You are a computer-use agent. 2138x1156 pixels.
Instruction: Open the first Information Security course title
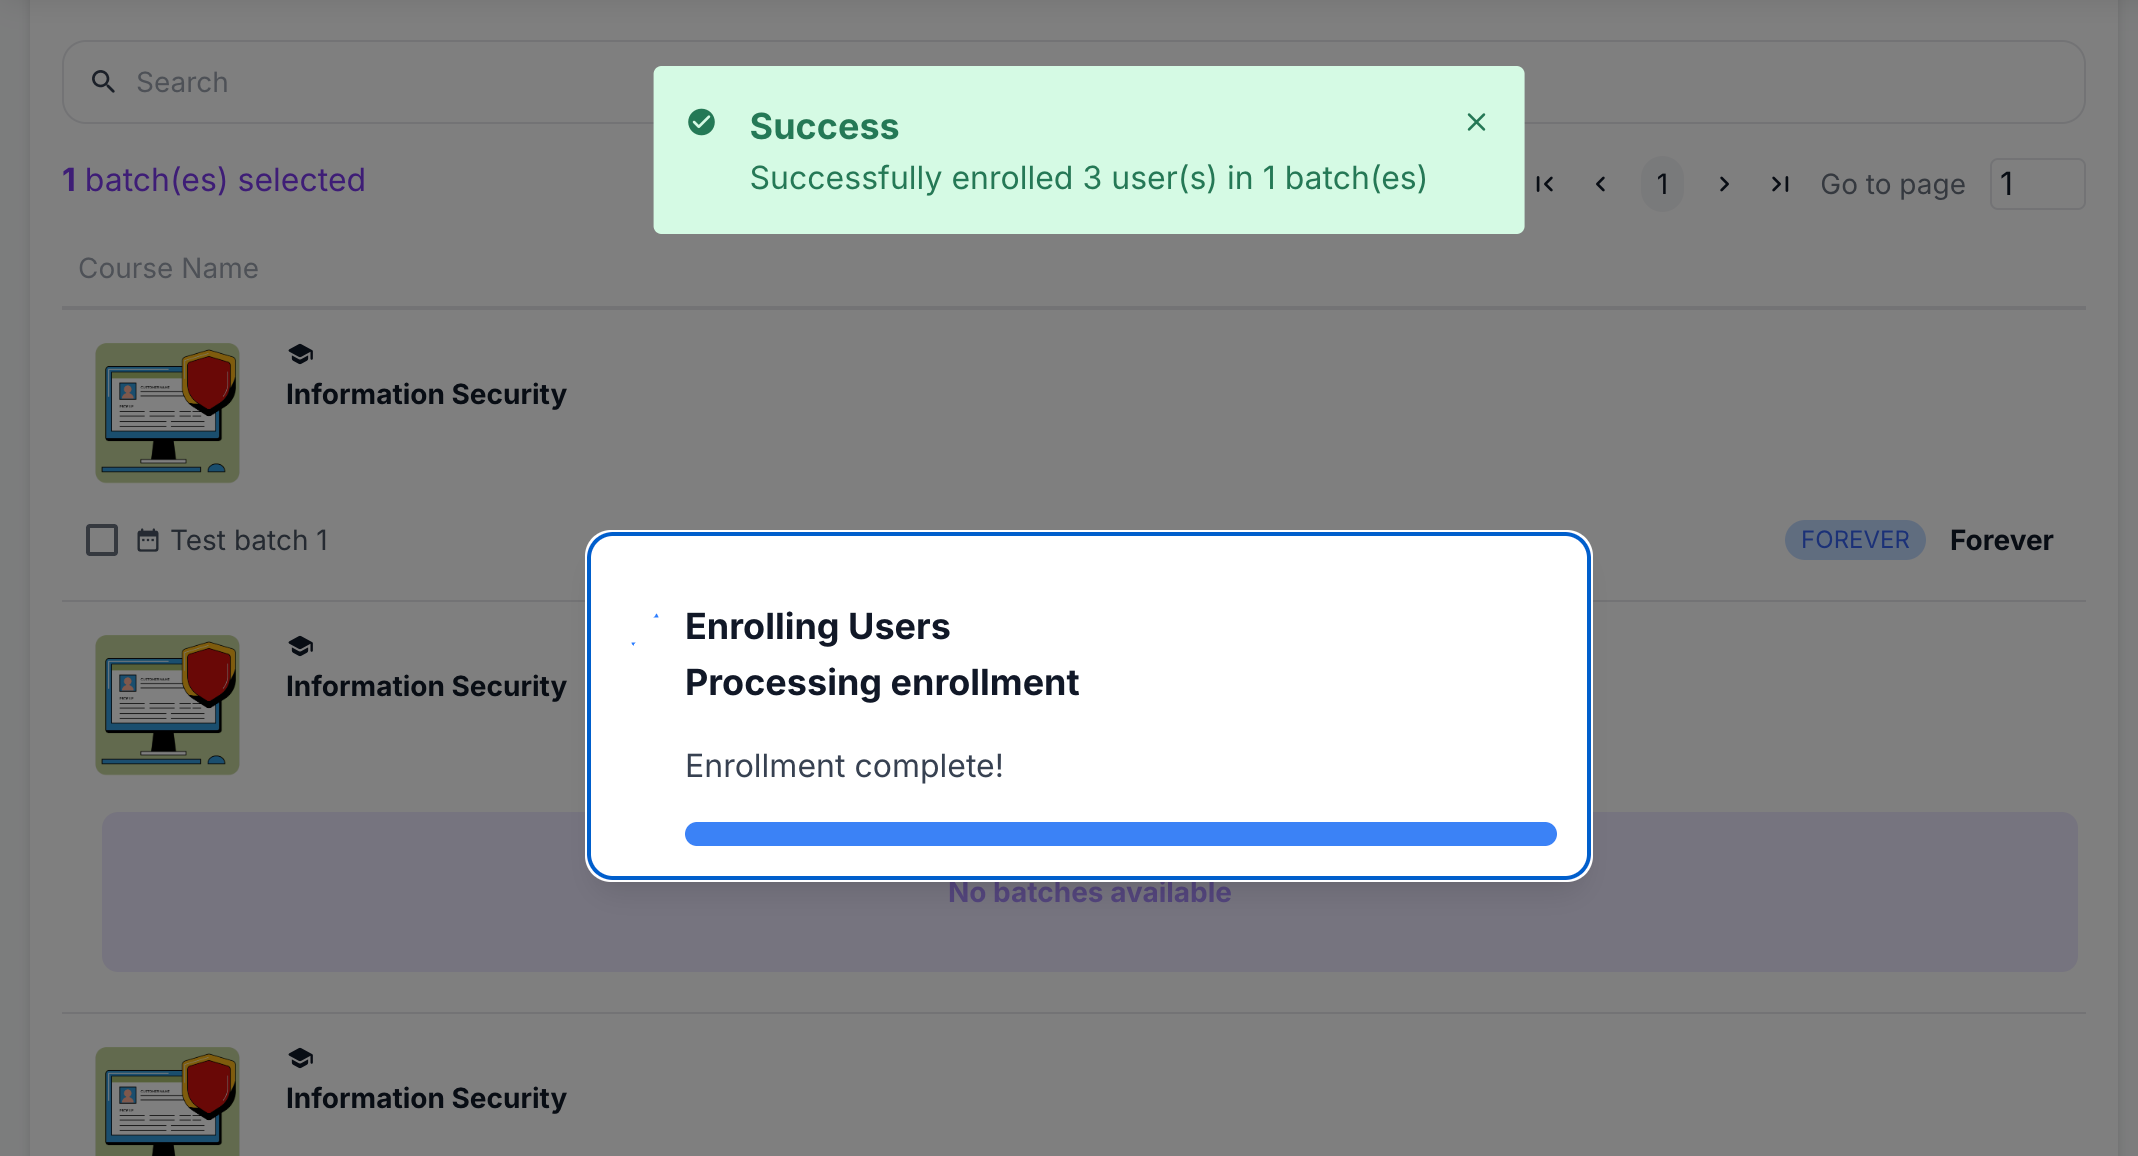point(426,394)
